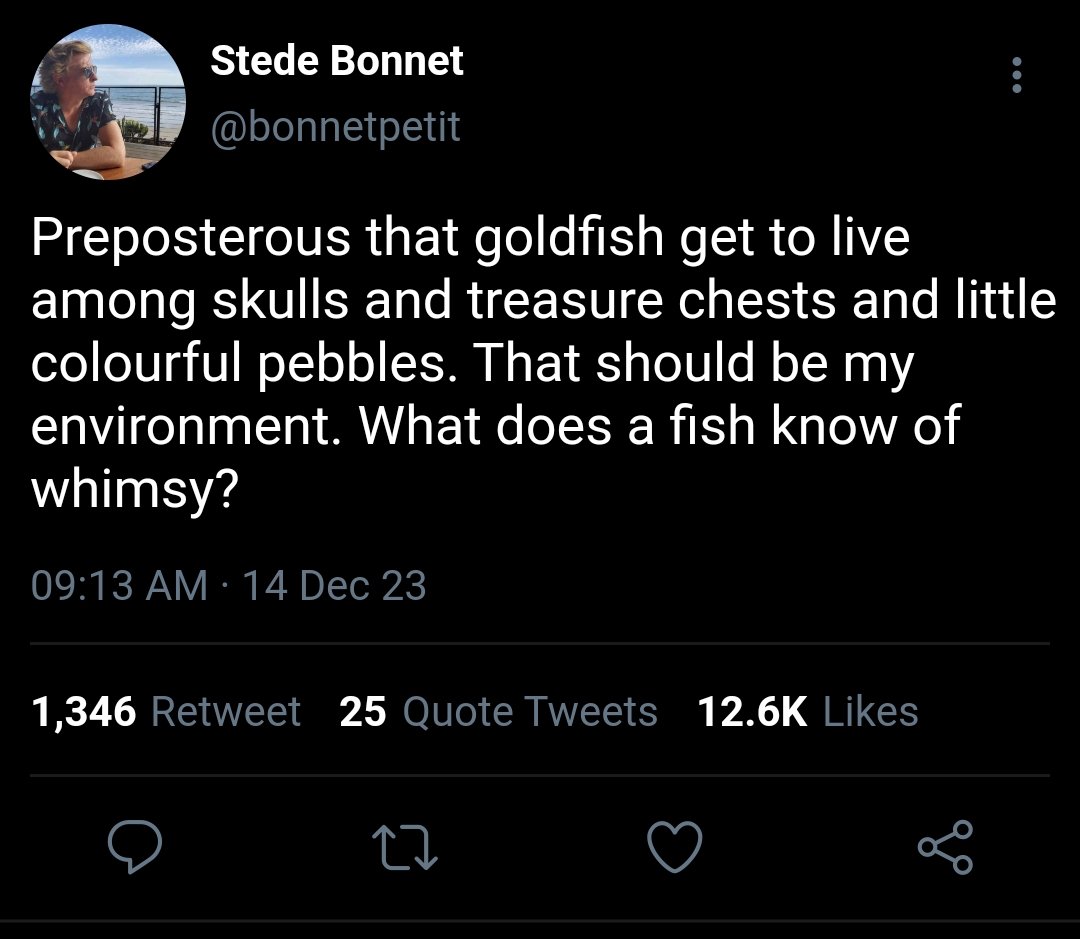The height and width of the screenshot is (939, 1080).
Task: Visit the @bonnetpetit handle link
Action: point(335,127)
